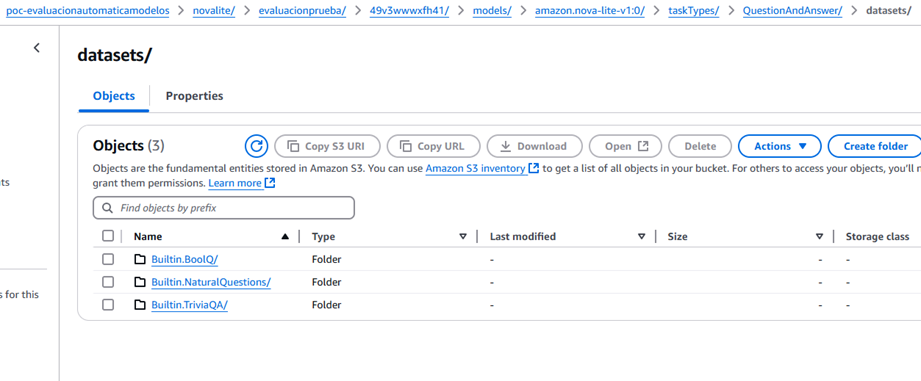Click the external link icon next to Learn more
Viewport: 921px width, 381px height.
click(x=270, y=183)
